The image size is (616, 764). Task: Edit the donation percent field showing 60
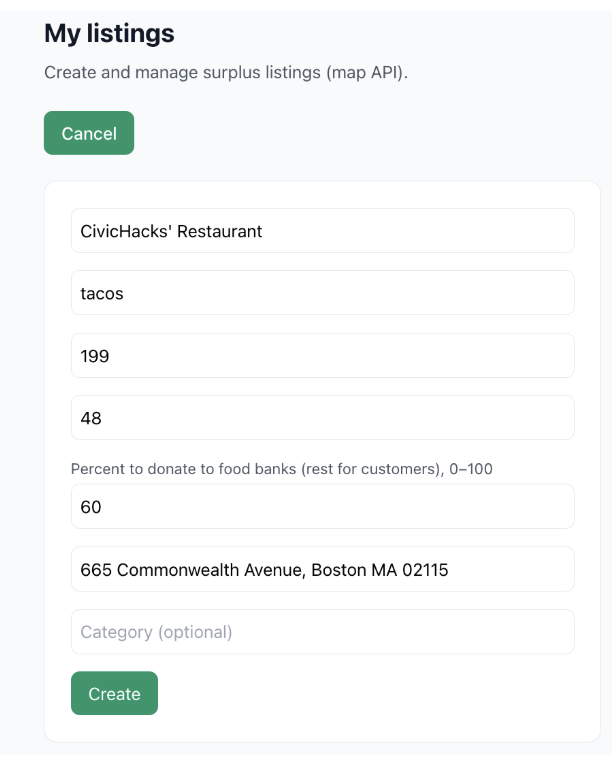[x=323, y=507]
